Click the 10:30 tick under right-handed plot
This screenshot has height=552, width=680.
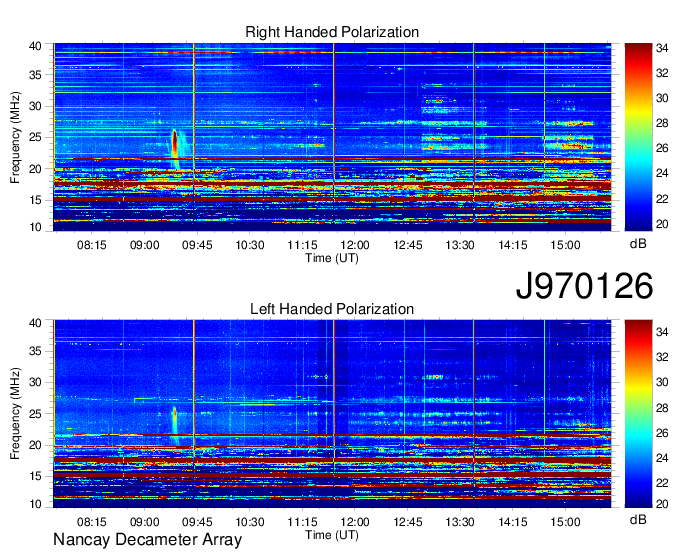point(250,245)
